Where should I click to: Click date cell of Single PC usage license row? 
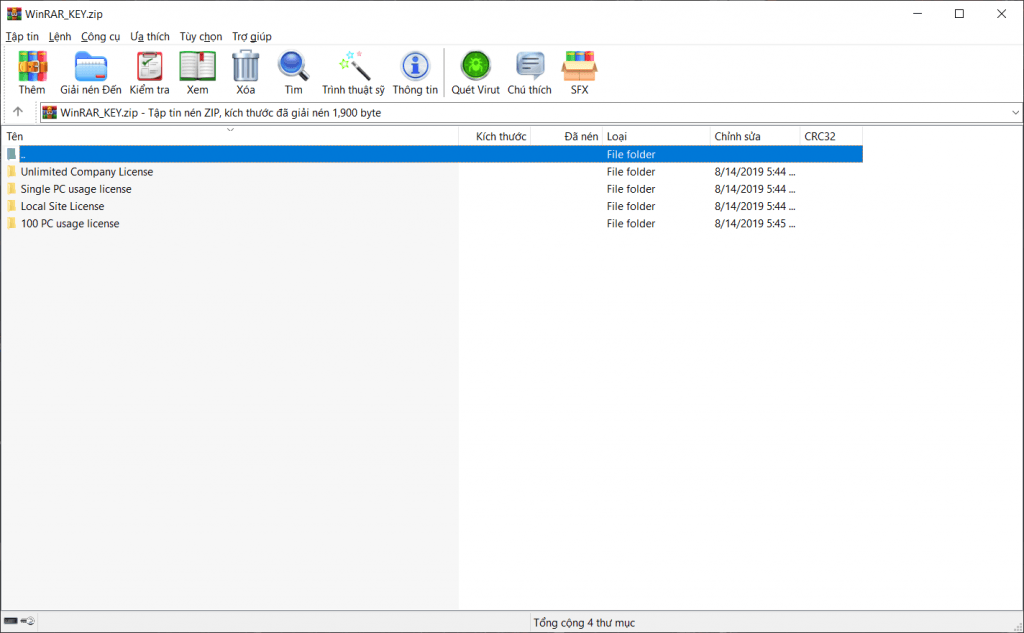pos(754,189)
